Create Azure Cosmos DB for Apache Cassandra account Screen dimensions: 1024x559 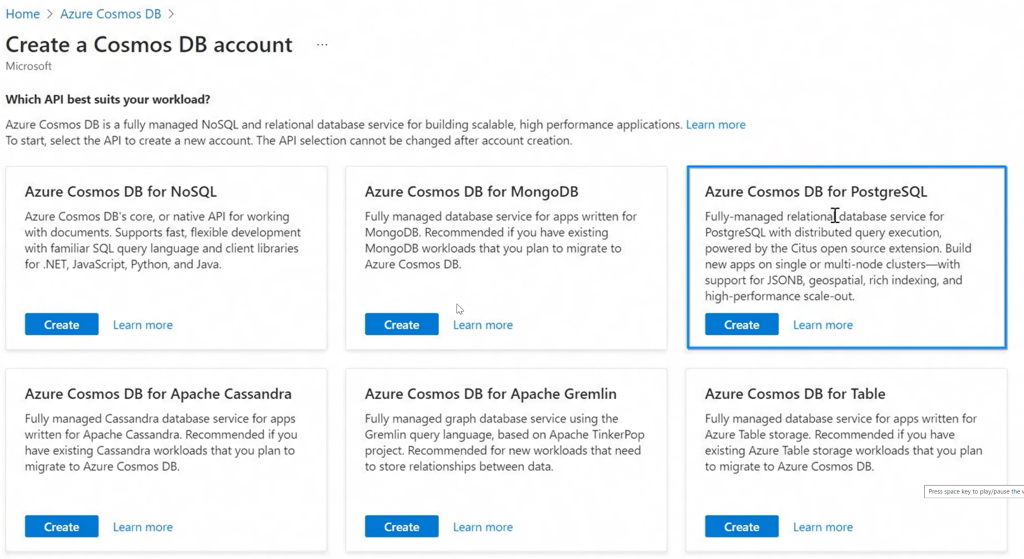pyautogui.click(x=61, y=527)
